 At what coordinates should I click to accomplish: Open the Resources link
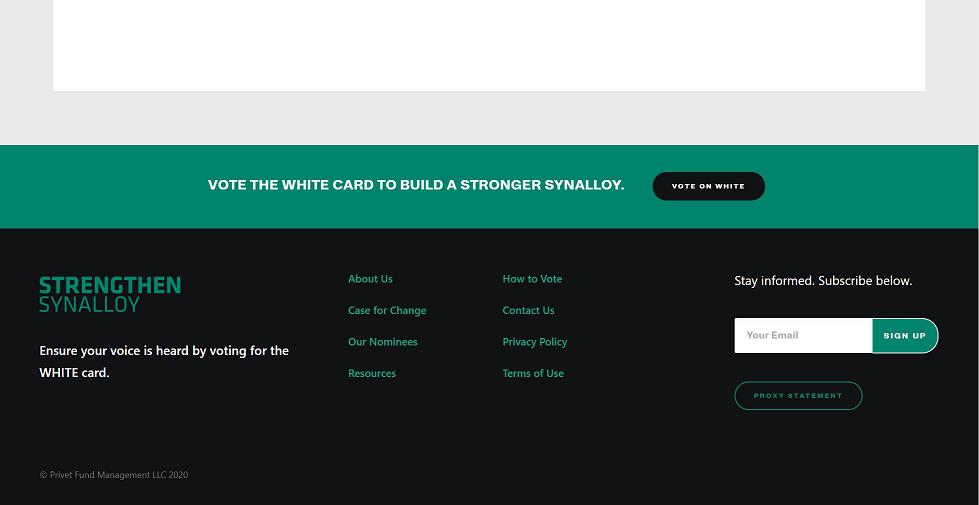[372, 374]
